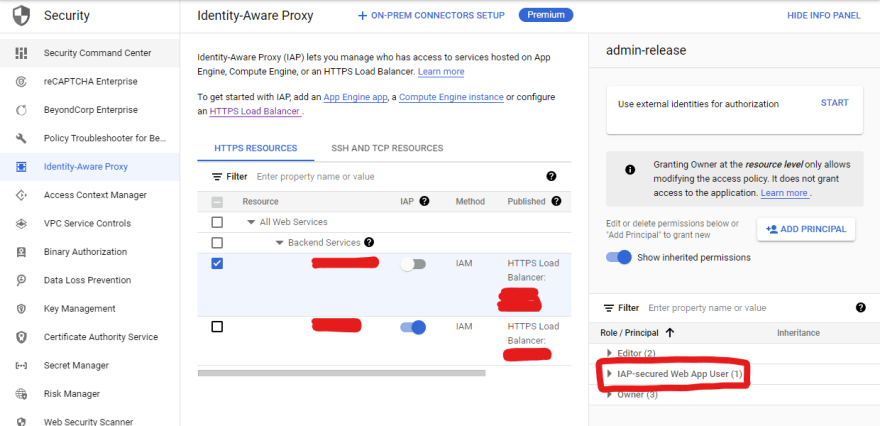Click the VPC Service Controls icon
This screenshot has height=426, width=880.
tap(21, 223)
